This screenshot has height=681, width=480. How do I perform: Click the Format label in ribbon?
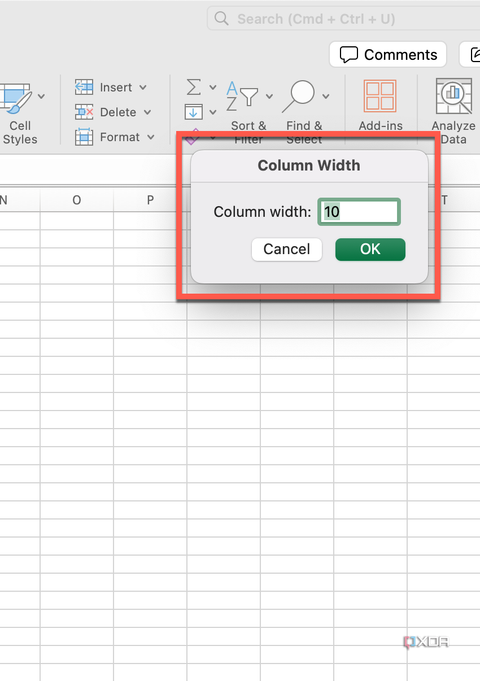point(120,137)
